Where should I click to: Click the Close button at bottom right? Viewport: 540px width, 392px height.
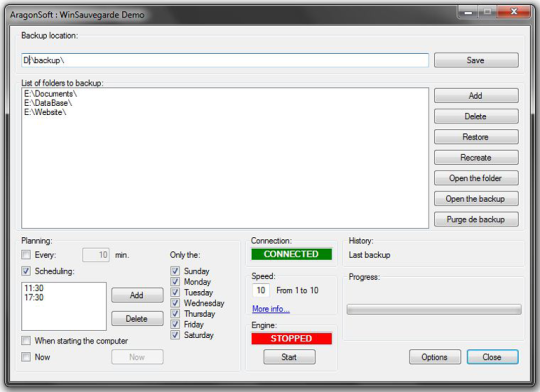coord(492,357)
